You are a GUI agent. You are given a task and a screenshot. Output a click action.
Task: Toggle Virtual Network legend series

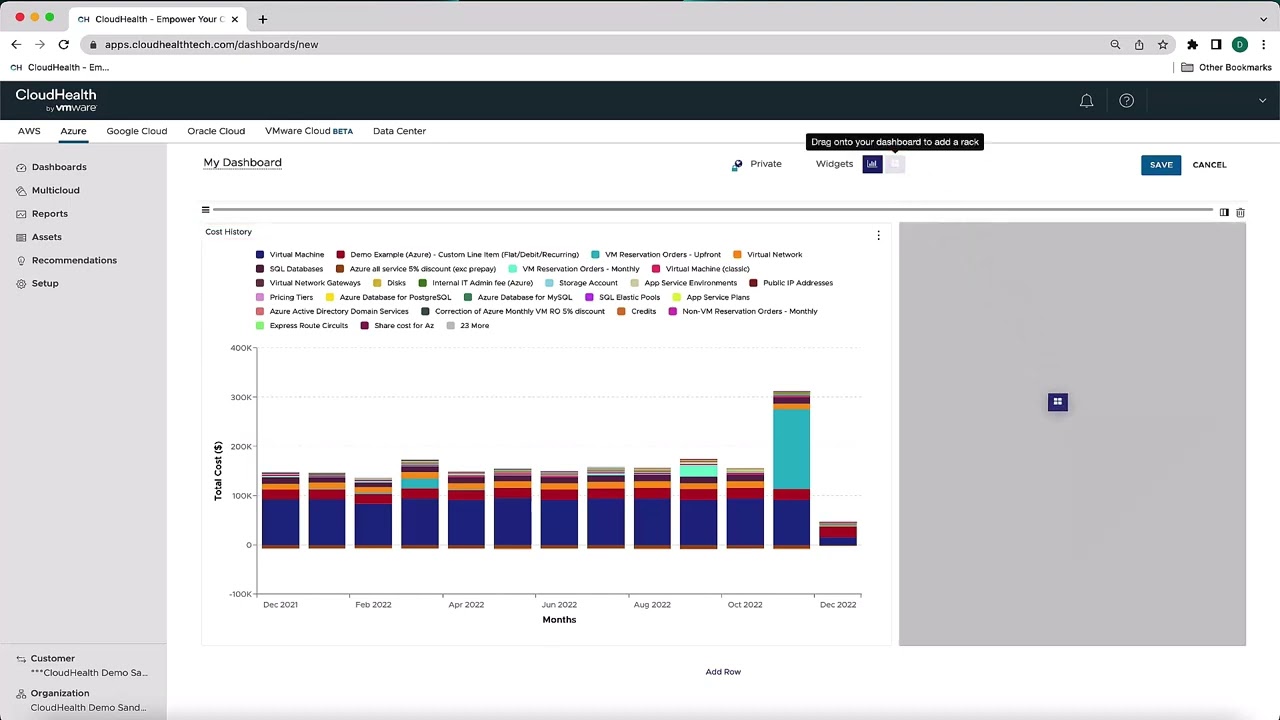(x=768, y=255)
